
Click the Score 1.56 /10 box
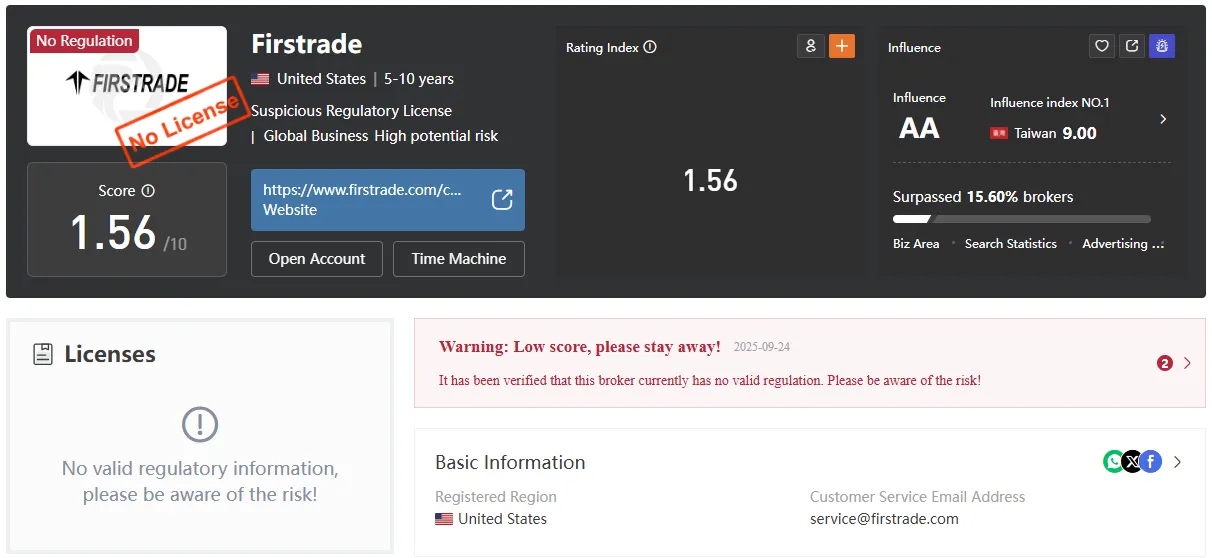[x=127, y=219]
